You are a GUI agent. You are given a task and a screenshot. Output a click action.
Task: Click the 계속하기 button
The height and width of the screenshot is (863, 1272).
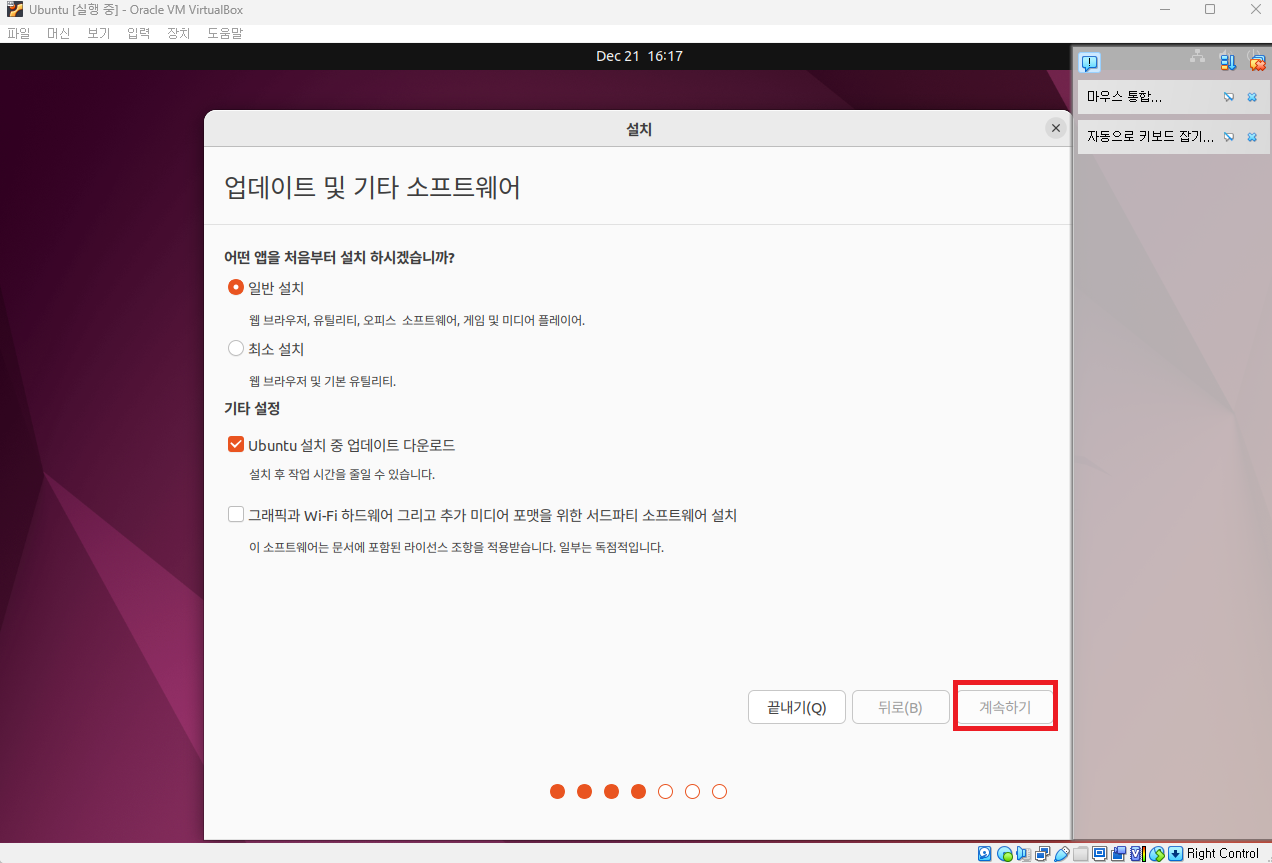click(x=1005, y=707)
